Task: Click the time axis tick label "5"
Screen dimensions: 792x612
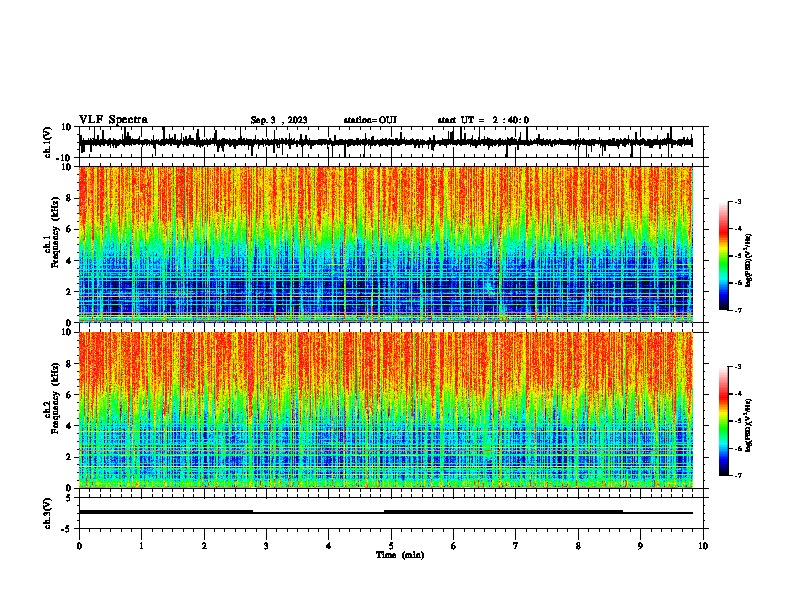Action: click(391, 546)
